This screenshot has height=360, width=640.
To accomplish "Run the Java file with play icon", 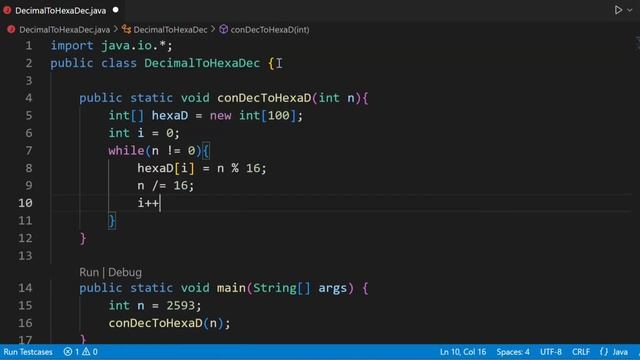I will point(618,10).
